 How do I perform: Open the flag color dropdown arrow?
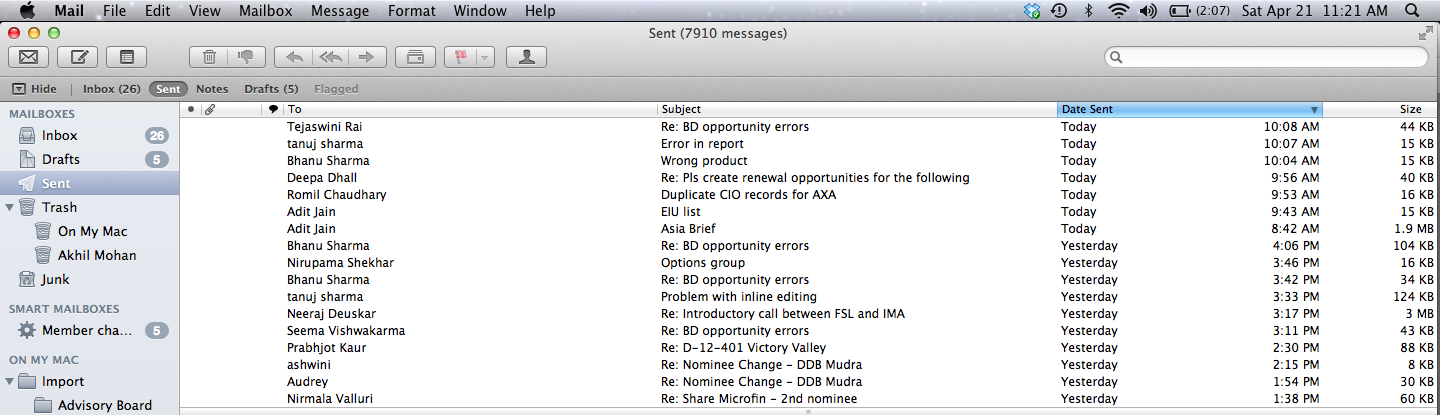[x=485, y=57]
